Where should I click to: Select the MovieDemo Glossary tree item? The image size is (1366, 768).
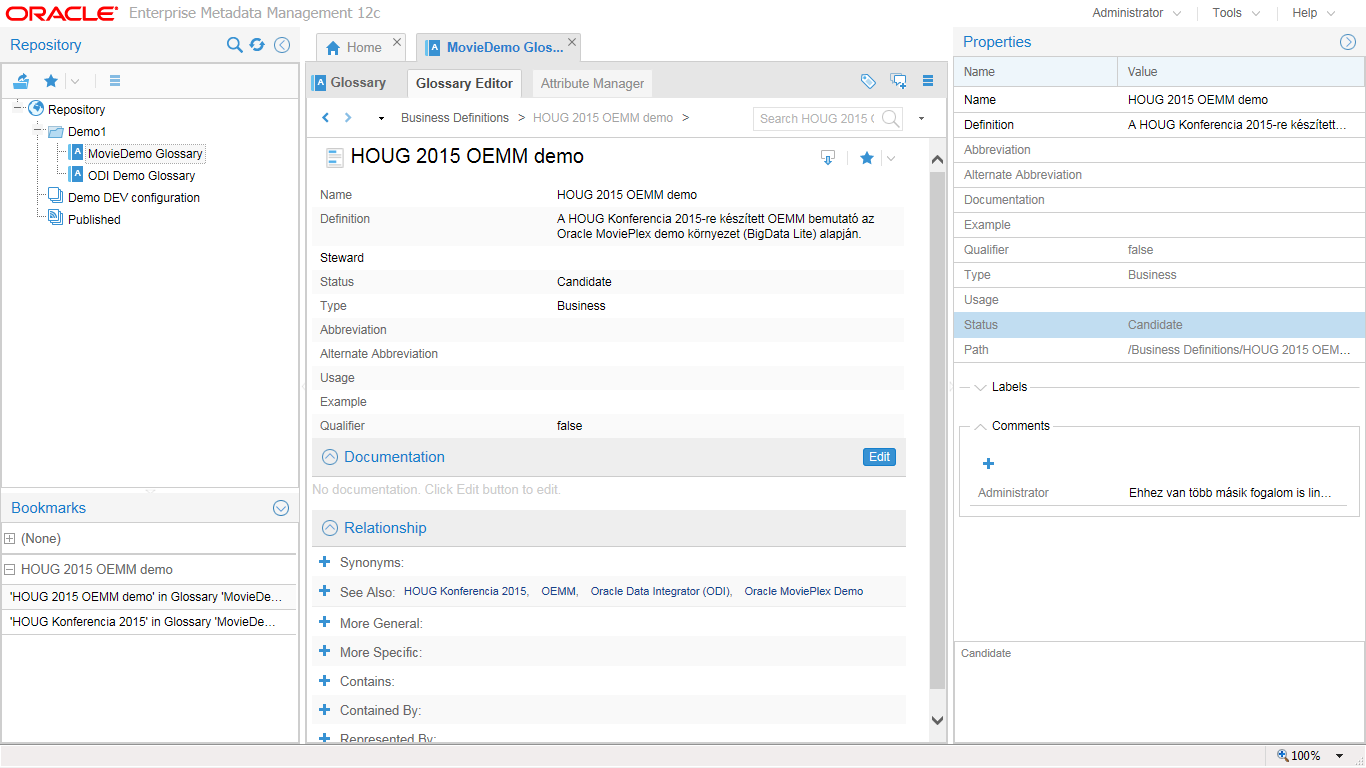coord(145,153)
